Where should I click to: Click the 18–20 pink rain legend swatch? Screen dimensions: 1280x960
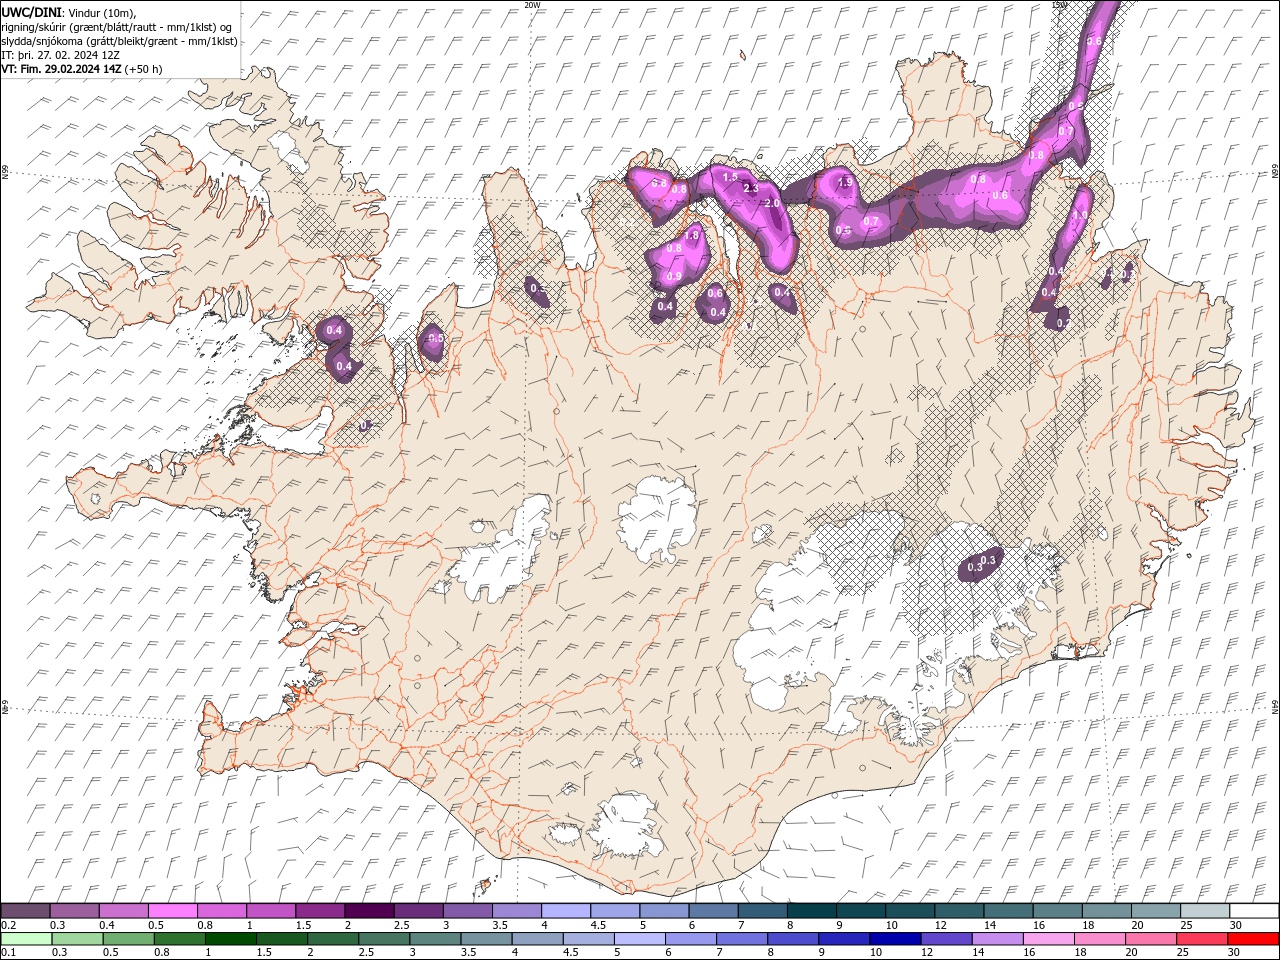(1099, 939)
